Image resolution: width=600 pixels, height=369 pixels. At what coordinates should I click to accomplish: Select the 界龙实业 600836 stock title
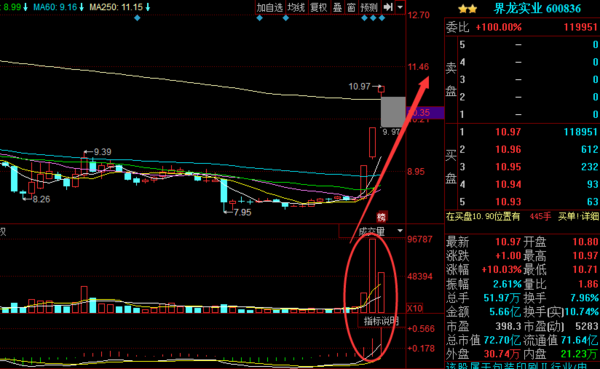click(538, 8)
